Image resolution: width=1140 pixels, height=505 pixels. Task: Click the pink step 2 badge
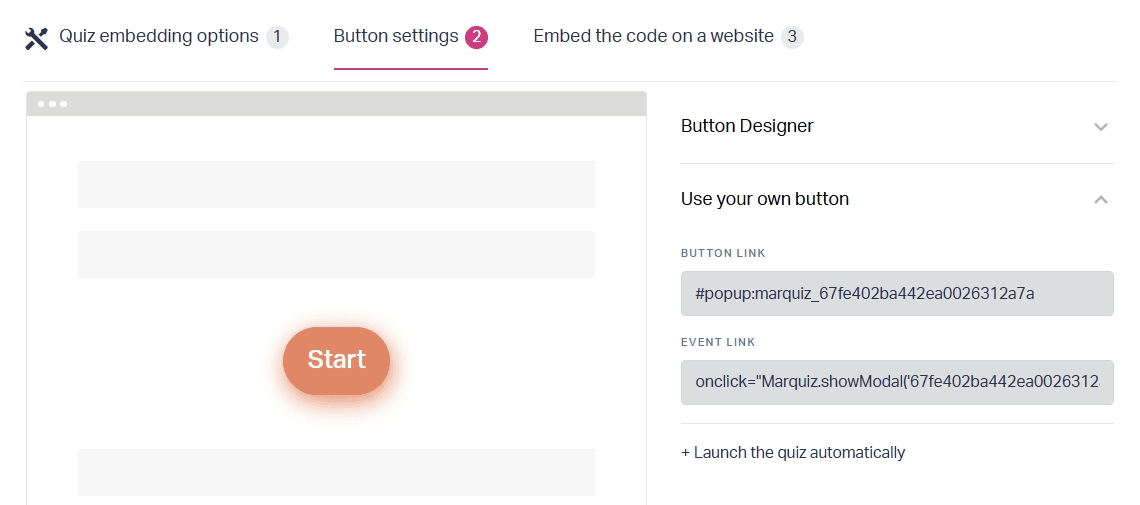(x=476, y=37)
